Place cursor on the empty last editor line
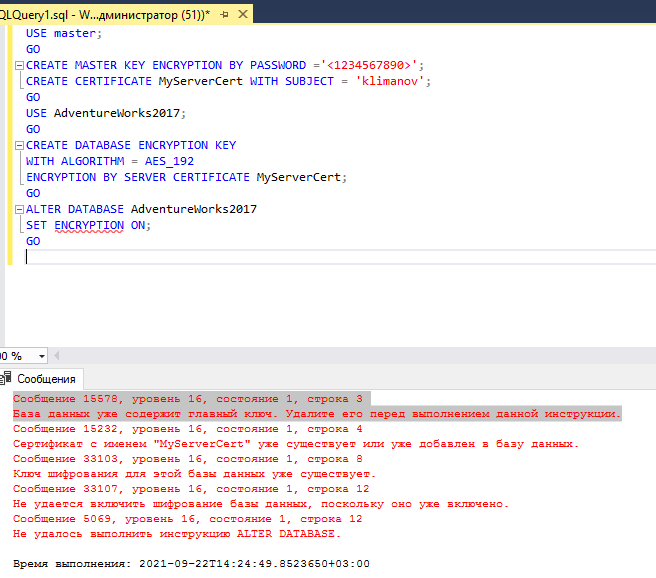 341,257
